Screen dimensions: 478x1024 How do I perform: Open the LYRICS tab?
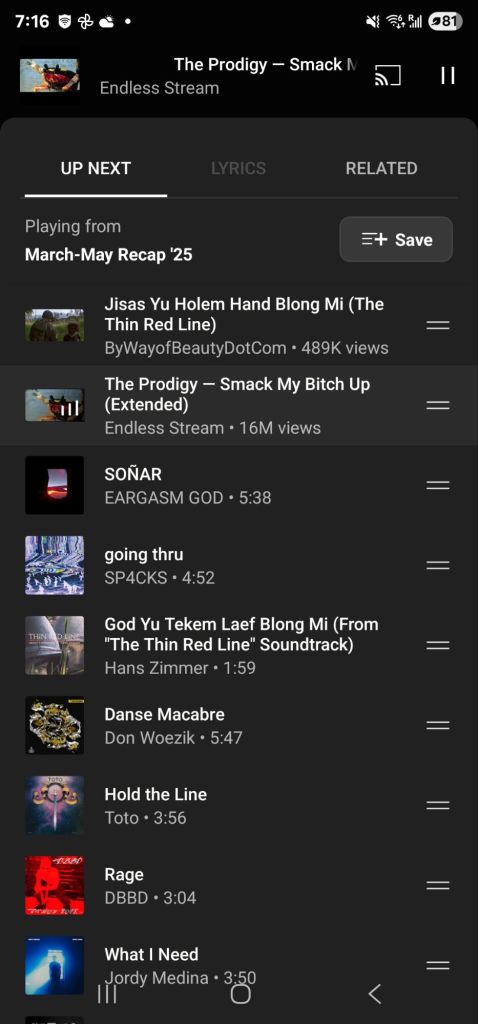pos(238,168)
